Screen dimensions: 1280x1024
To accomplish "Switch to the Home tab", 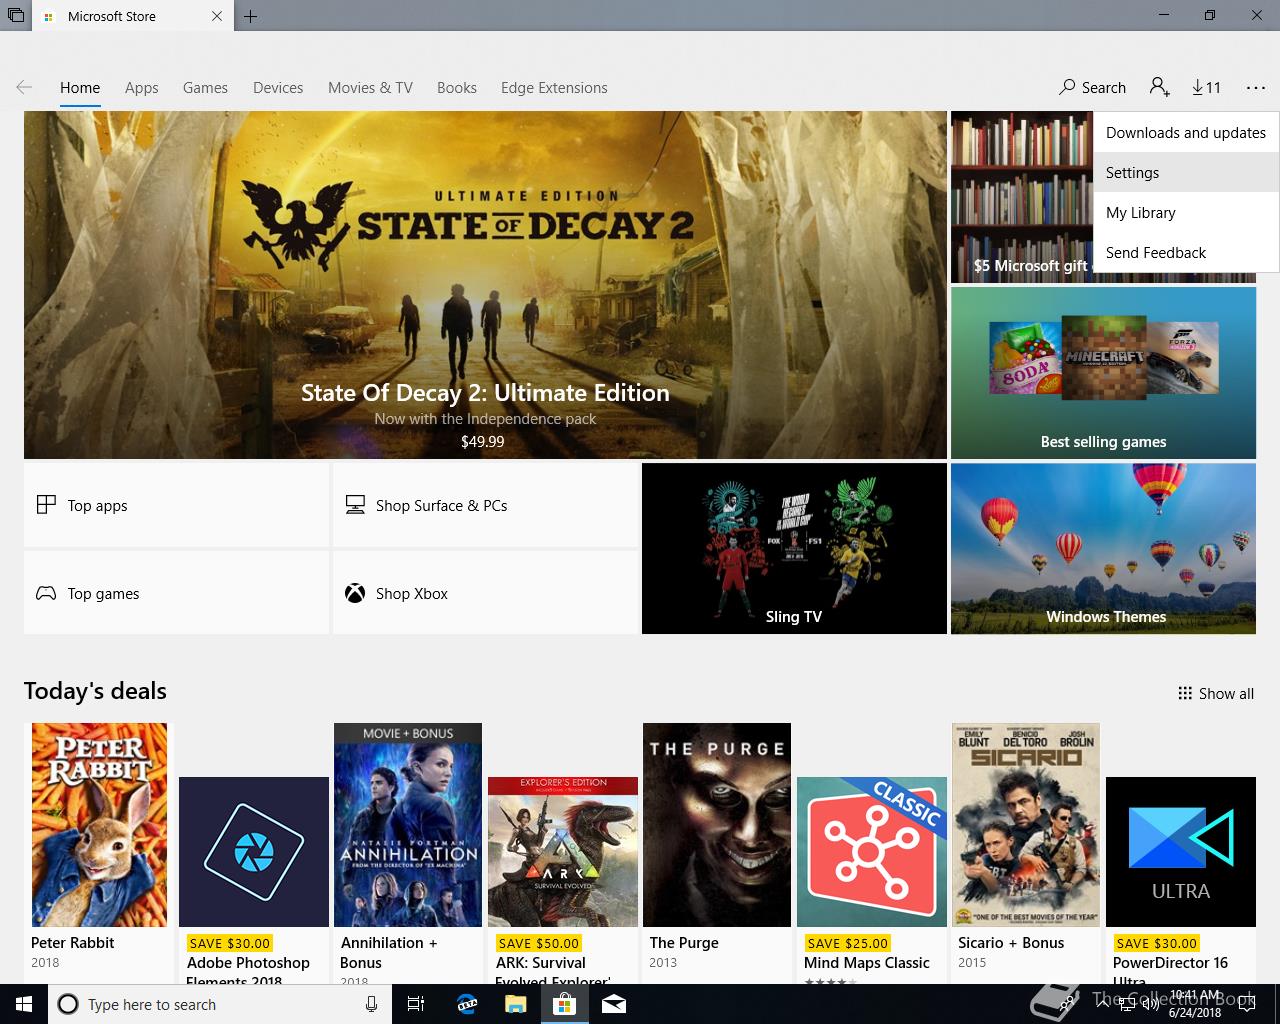I will pyautogui.click(x=80, y=88).
